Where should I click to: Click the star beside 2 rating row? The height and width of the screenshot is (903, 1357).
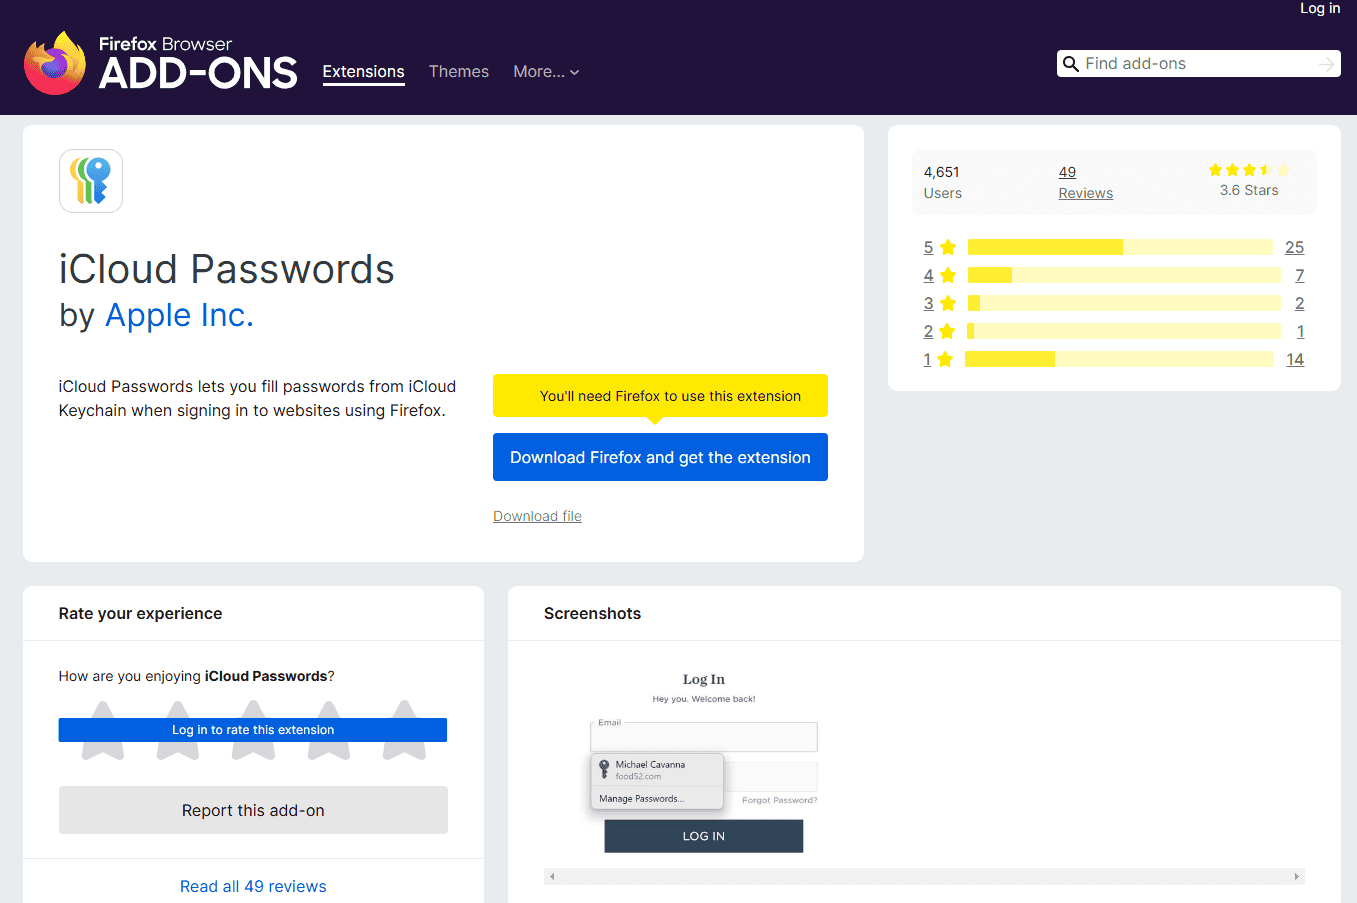[947, 331]
